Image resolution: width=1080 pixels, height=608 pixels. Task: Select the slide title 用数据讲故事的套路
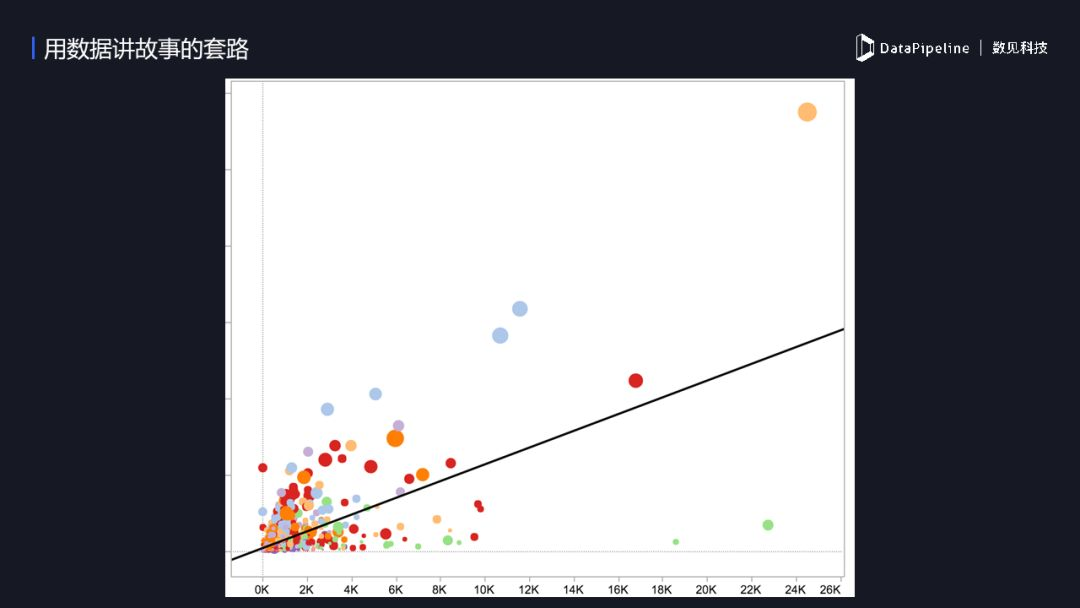pos(146,48)
